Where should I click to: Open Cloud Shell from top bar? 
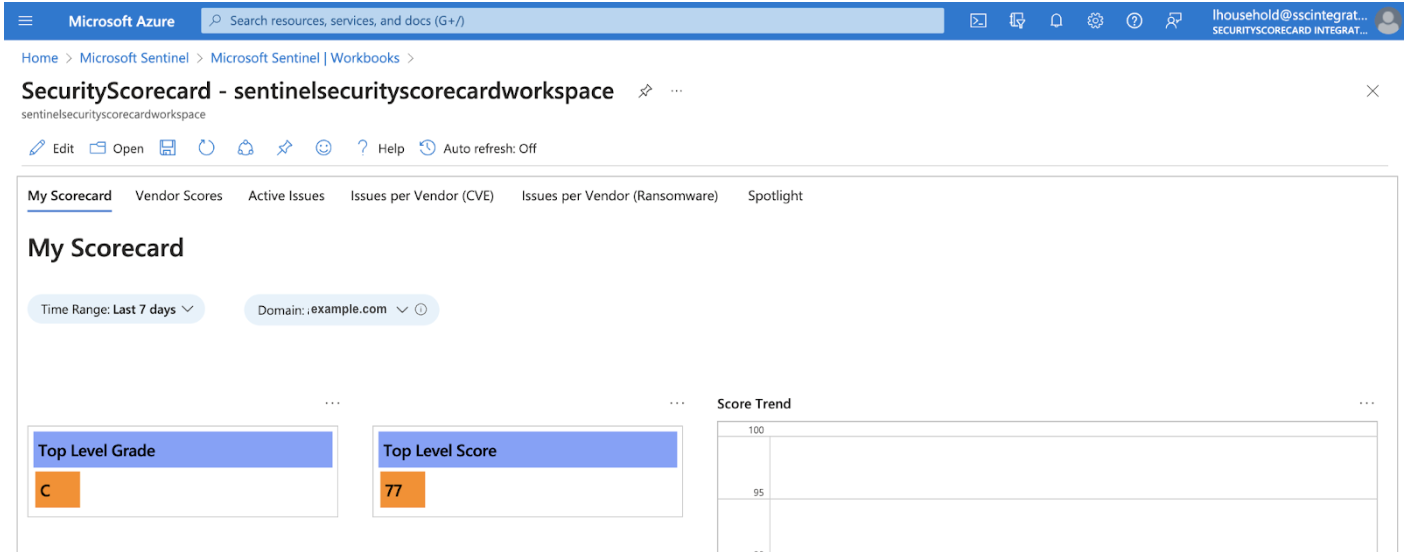pos(979,20)
